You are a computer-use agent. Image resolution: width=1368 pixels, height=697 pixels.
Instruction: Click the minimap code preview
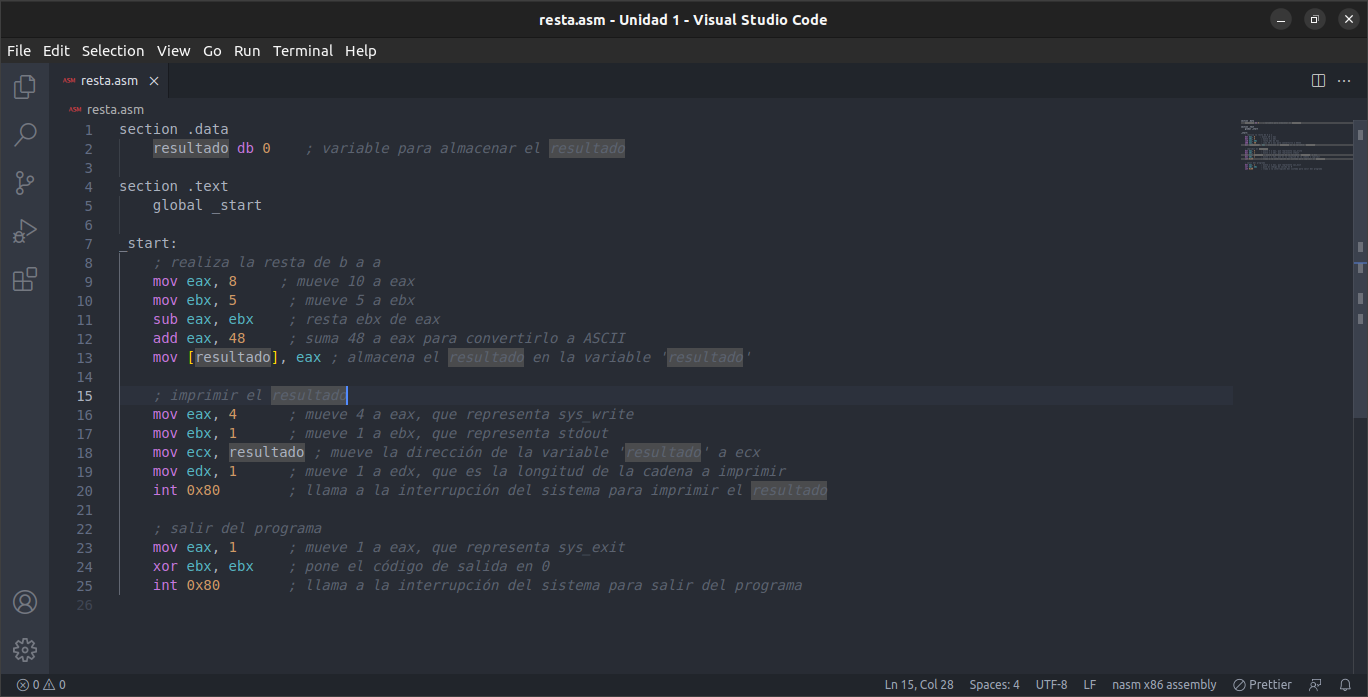tap(1295, 148)
